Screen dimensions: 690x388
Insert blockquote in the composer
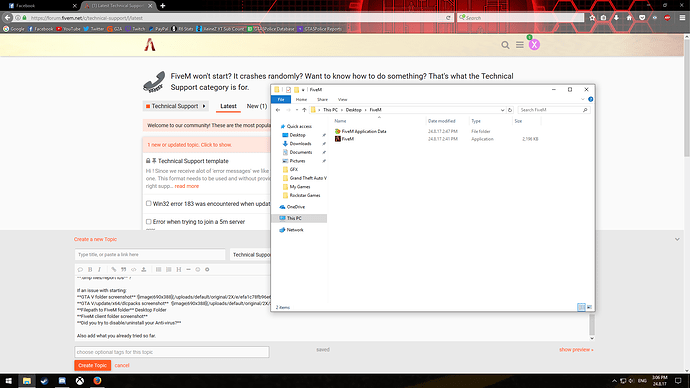pos(124,269)
